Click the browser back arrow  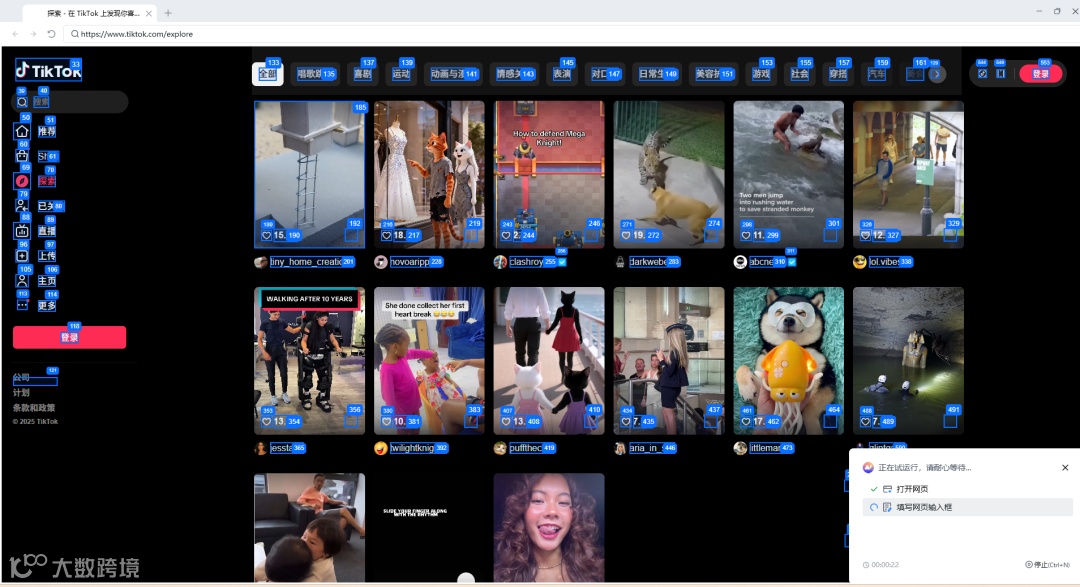point(15,34)
